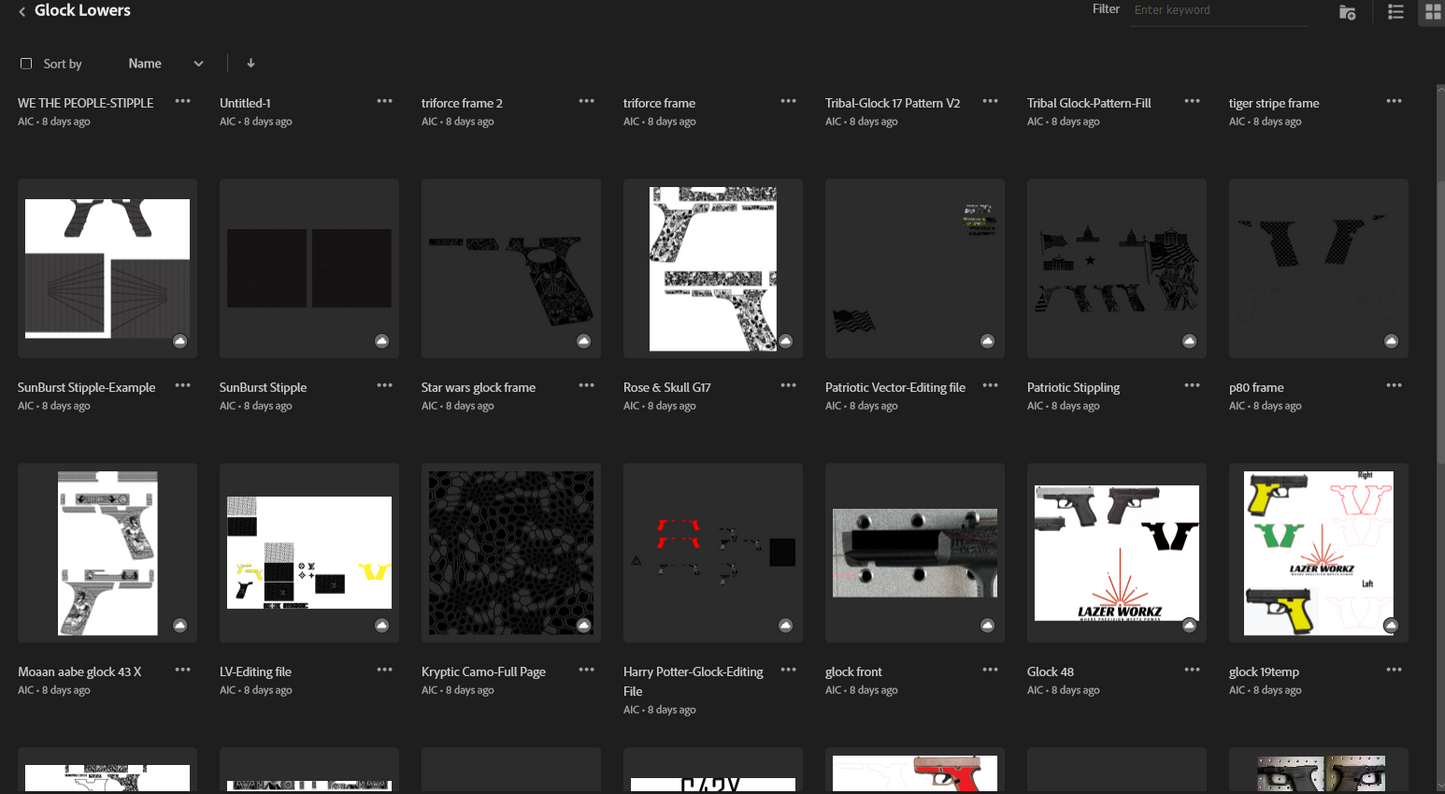1445x794 pixels.
Task: Reverse sort order with the down arrow
Action: pyautogui.click(x=251, y=63)
